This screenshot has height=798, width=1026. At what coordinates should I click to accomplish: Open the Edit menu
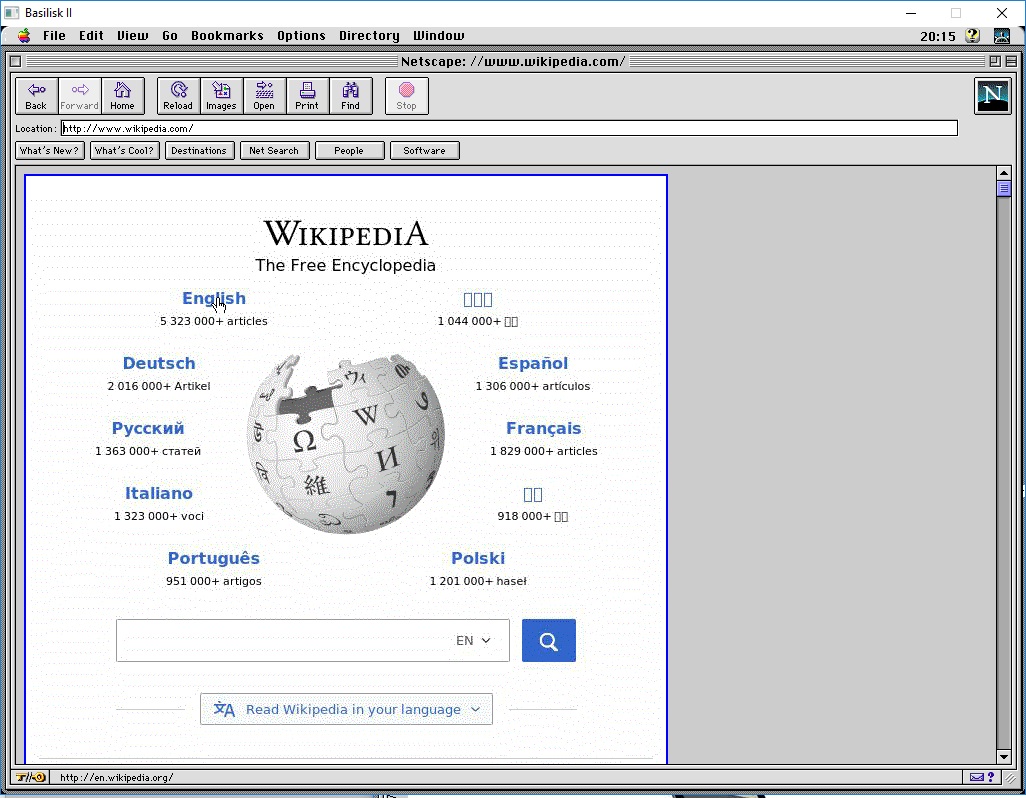(92, 36)
